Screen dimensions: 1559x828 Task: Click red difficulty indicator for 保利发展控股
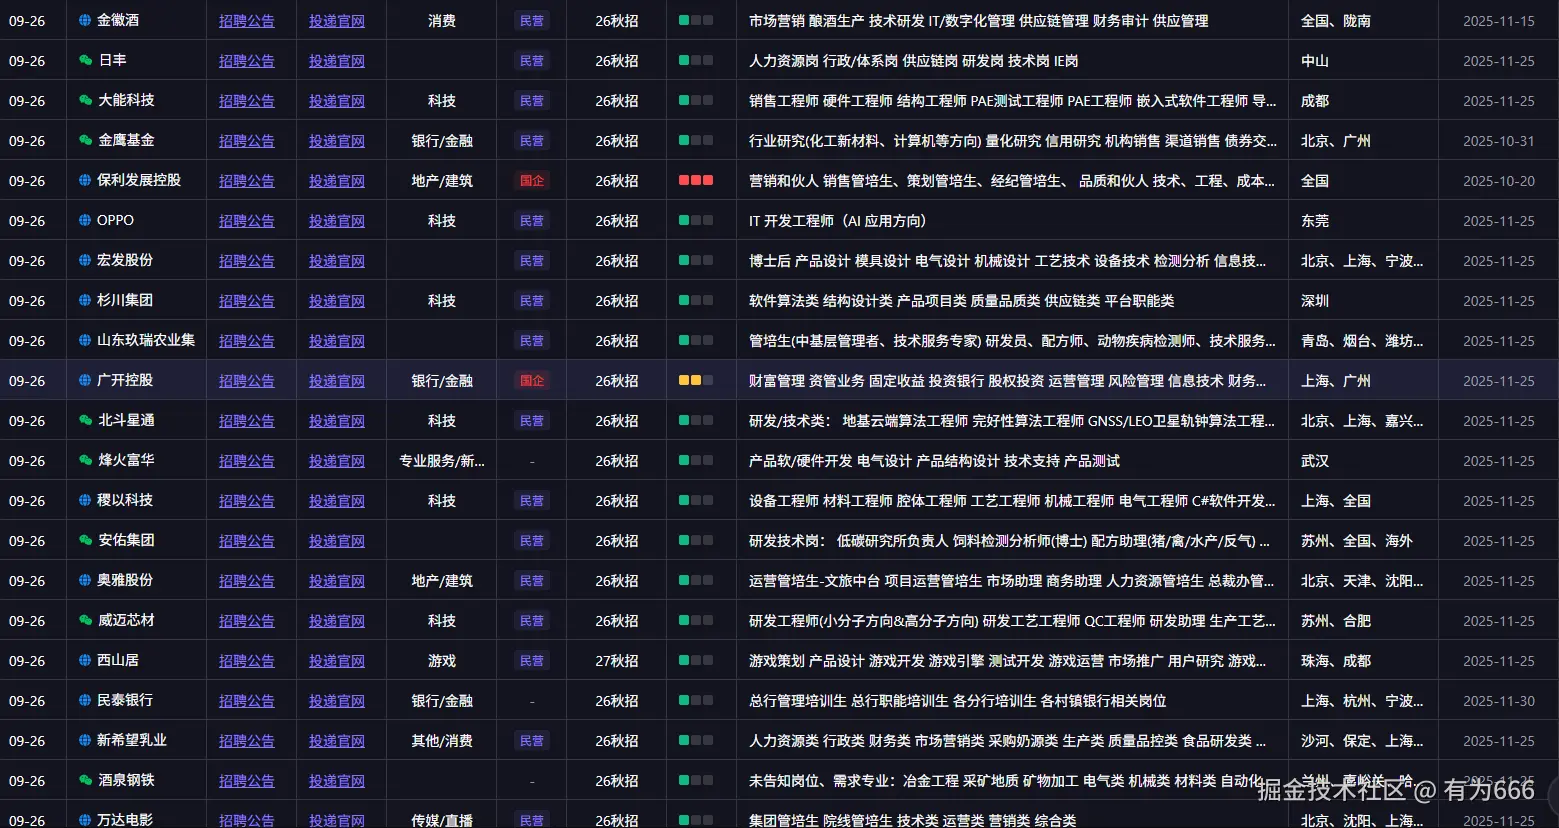pyautogui.click(x=696, y=180)
